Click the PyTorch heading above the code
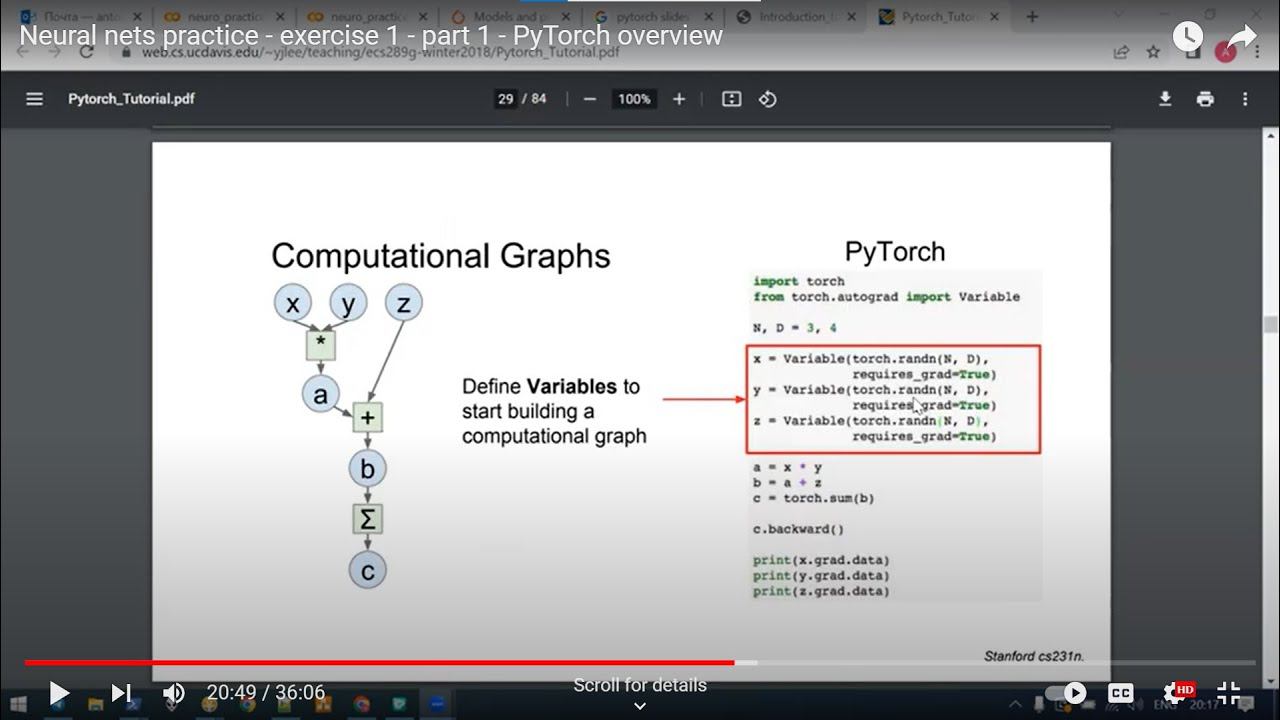This screenshot has width=1280, height=720. tap(895, 252)
